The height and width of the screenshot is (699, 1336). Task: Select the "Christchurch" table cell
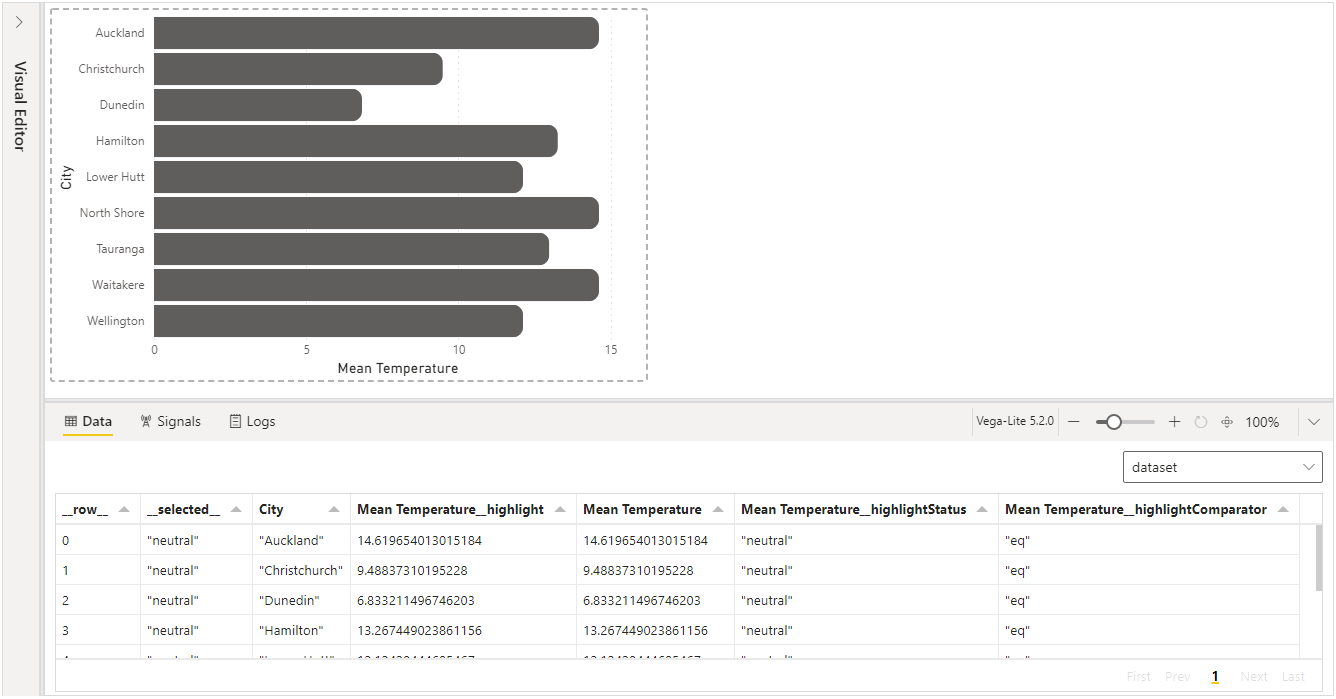pyautogui.click(x=300, y=571)
